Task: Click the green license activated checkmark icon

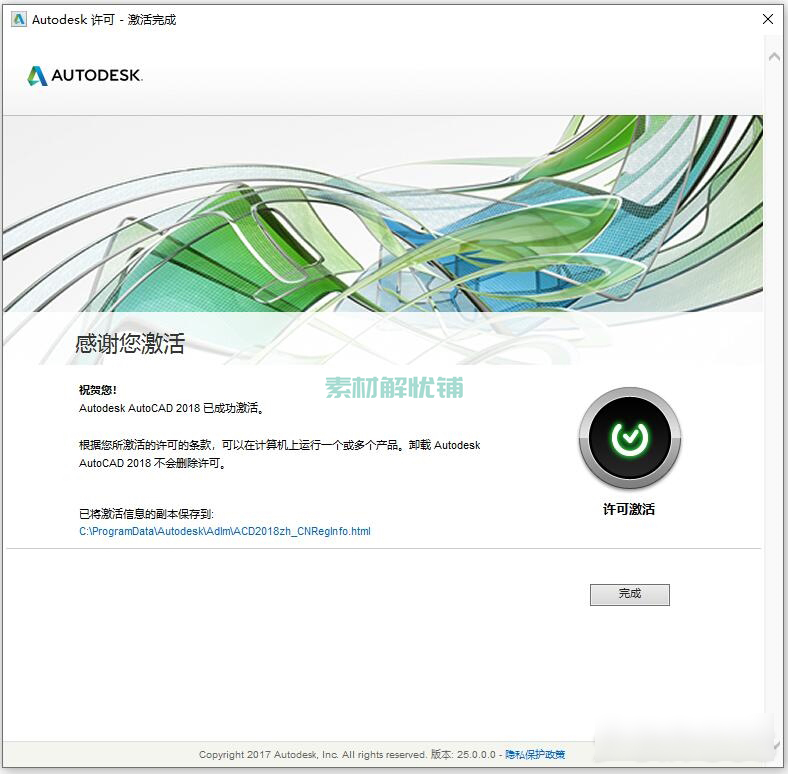Action: 630,438
